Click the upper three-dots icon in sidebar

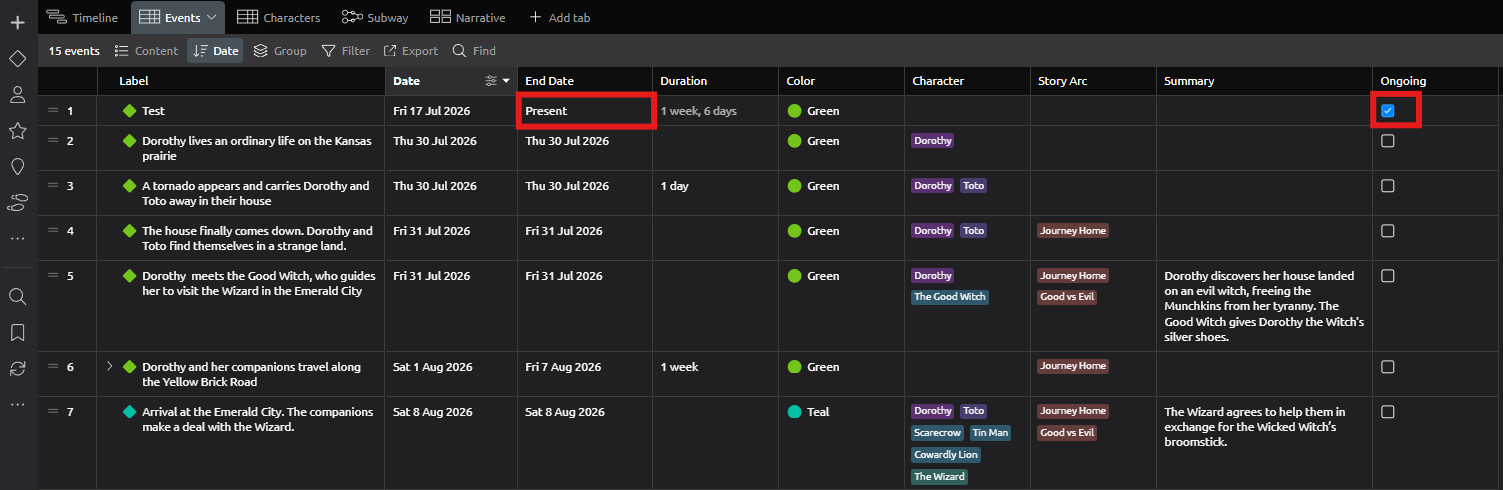point(17,239)
